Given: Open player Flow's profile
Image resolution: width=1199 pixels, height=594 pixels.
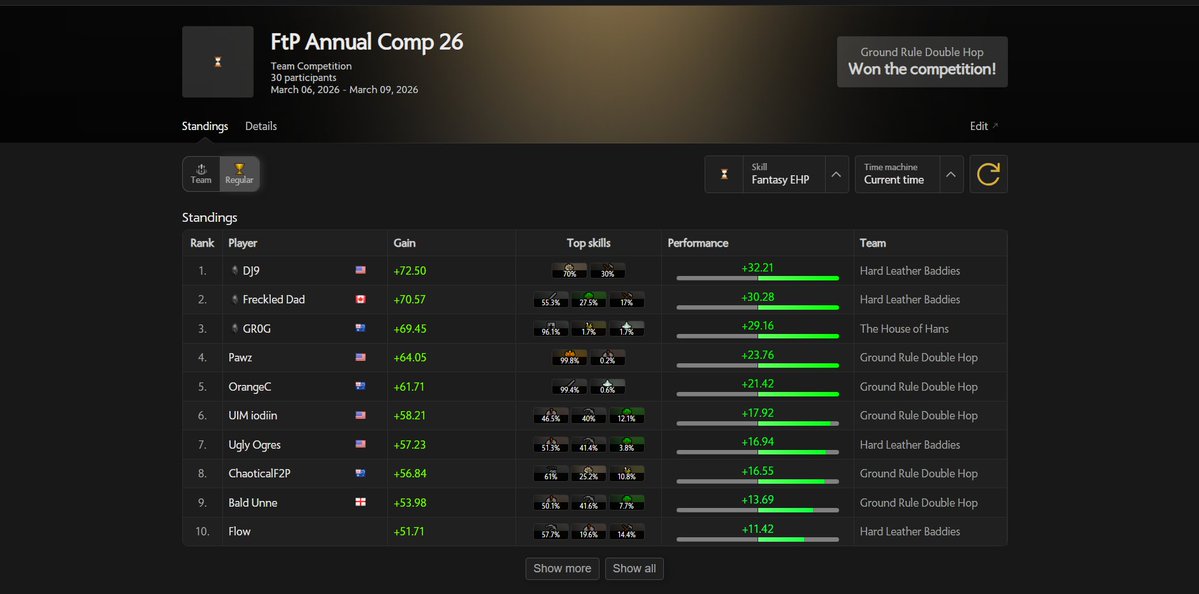Looking at the screenshot, I should coord(239,532).
